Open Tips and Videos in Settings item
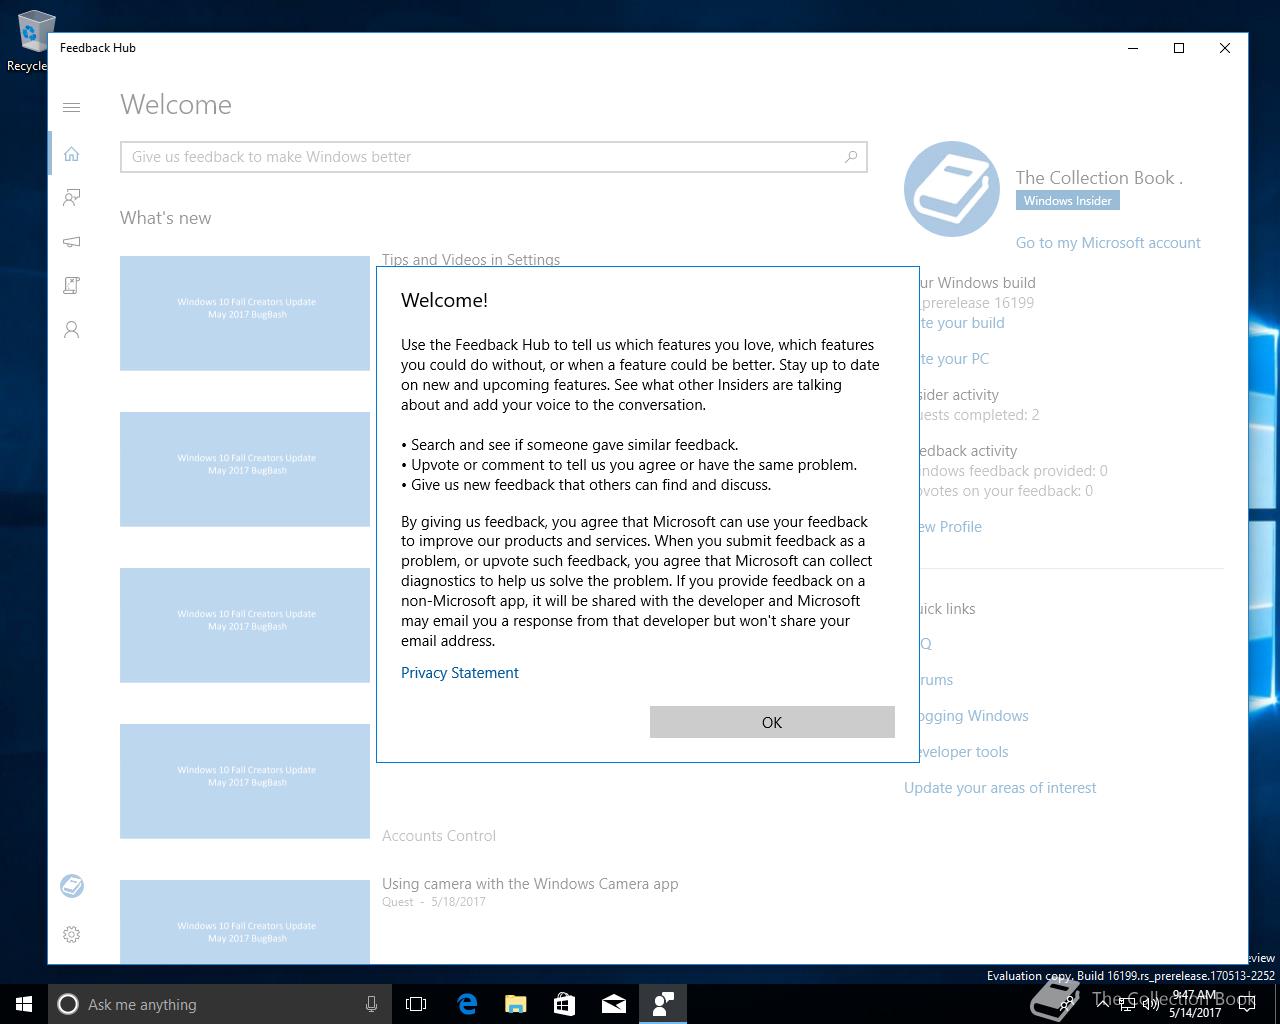This screenshot has height=1024, width=1280. [471, 260]
